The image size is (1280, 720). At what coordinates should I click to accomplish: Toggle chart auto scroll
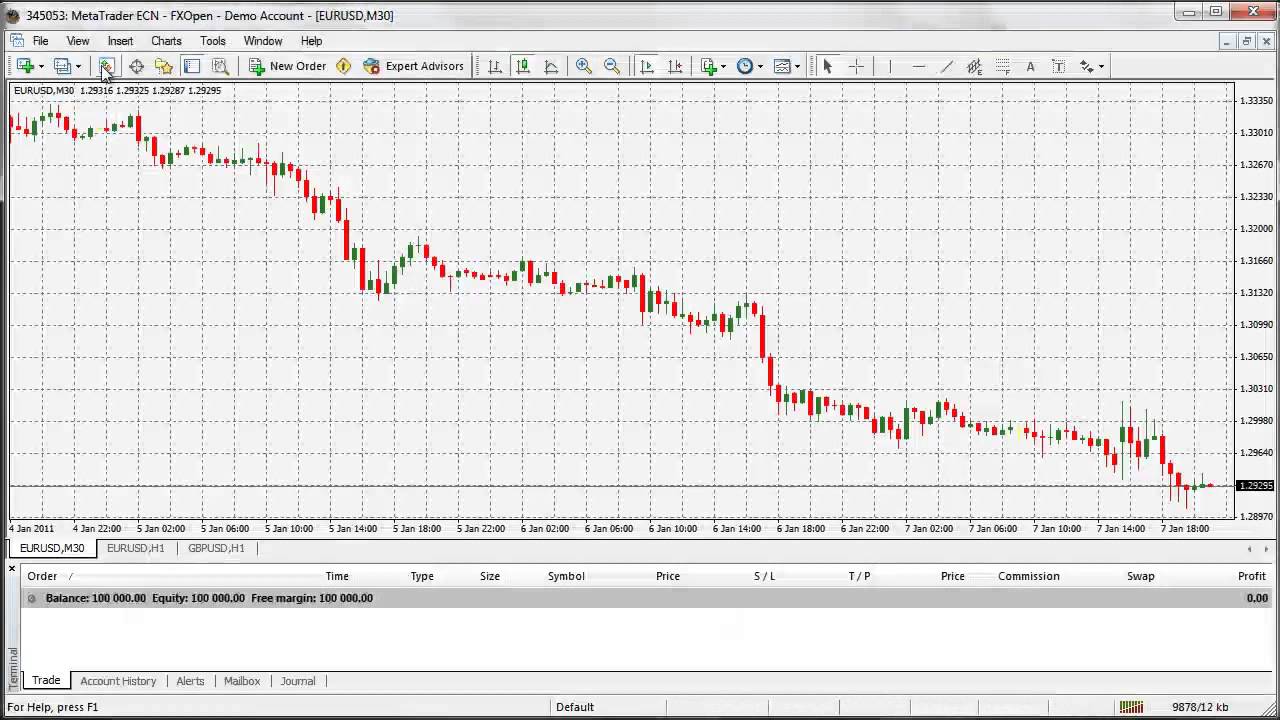pyautogui.click(x=647, y=66)
